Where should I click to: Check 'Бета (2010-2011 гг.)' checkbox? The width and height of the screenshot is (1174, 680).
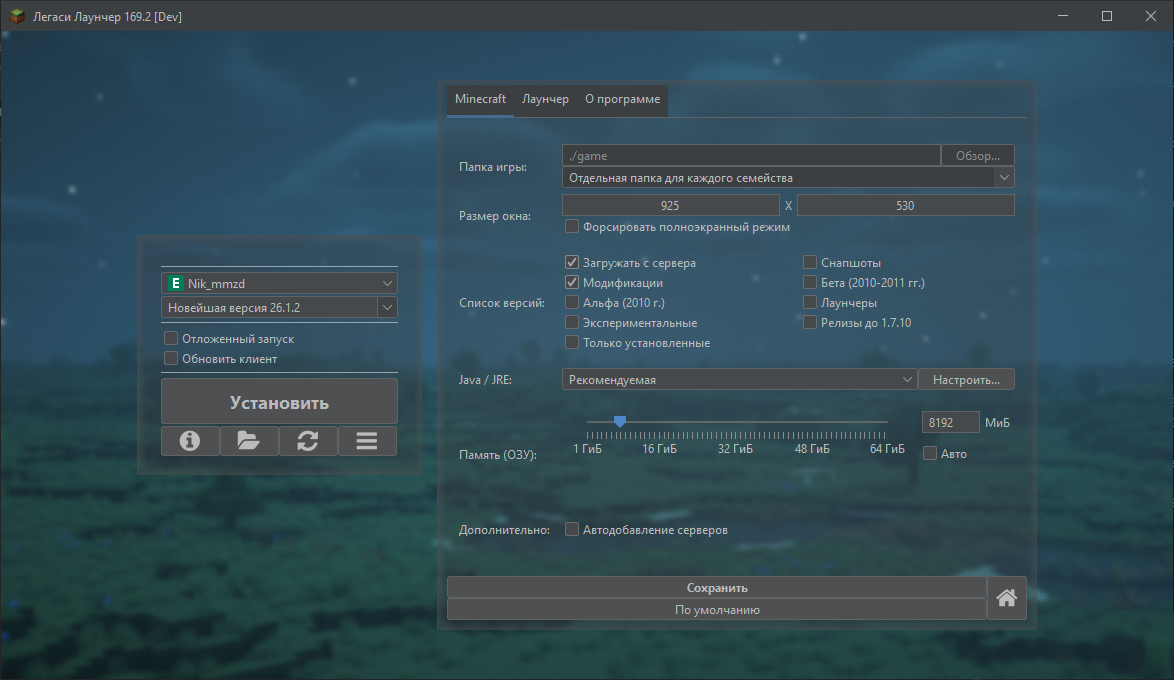(809, 282)
